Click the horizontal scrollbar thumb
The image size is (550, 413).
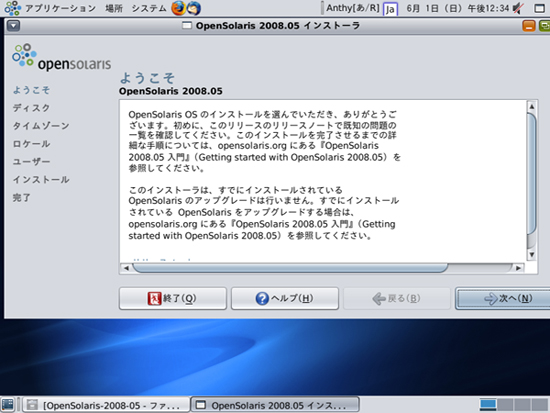[290, 268]
